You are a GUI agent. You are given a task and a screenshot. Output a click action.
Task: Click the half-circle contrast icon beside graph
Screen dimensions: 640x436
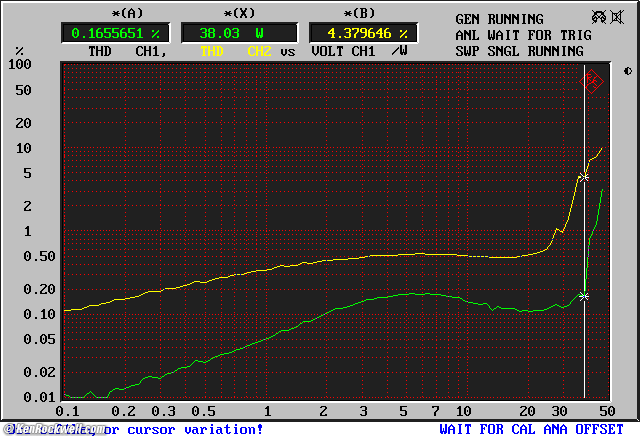point(628,71)
